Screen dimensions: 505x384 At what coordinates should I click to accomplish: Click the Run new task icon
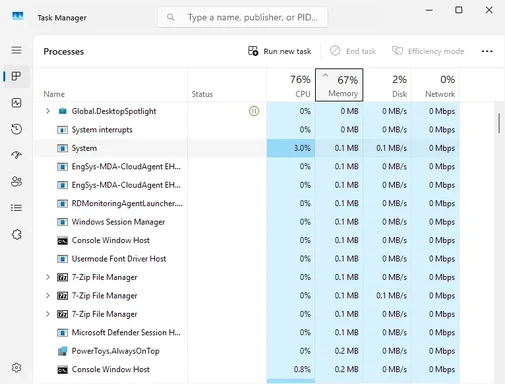[x=253, y=51]
